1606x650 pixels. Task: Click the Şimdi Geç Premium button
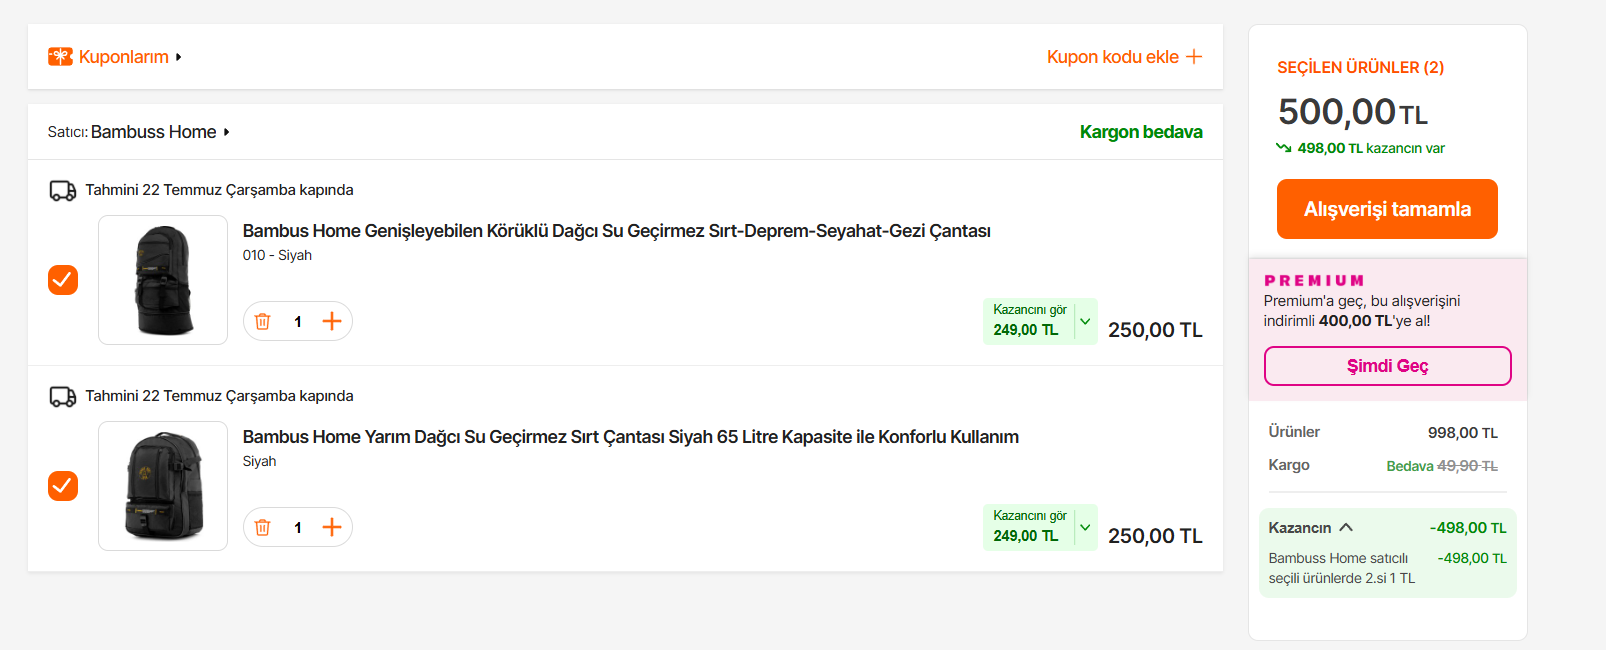(1387, 366)
